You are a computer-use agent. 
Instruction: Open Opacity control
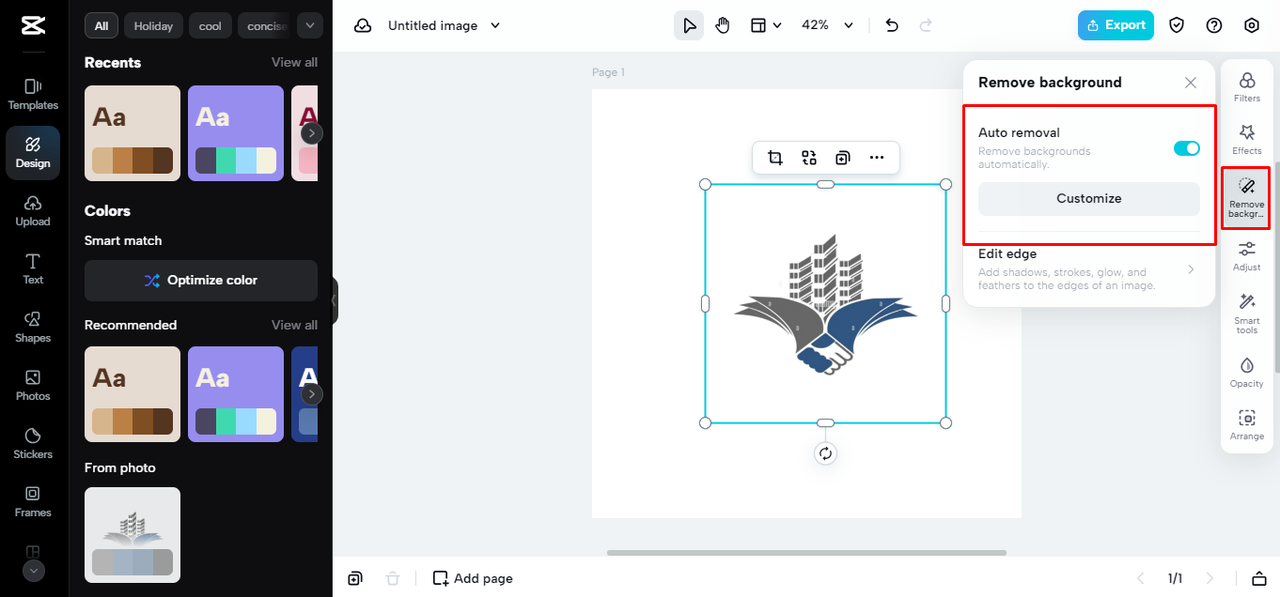pos(1247,372)
